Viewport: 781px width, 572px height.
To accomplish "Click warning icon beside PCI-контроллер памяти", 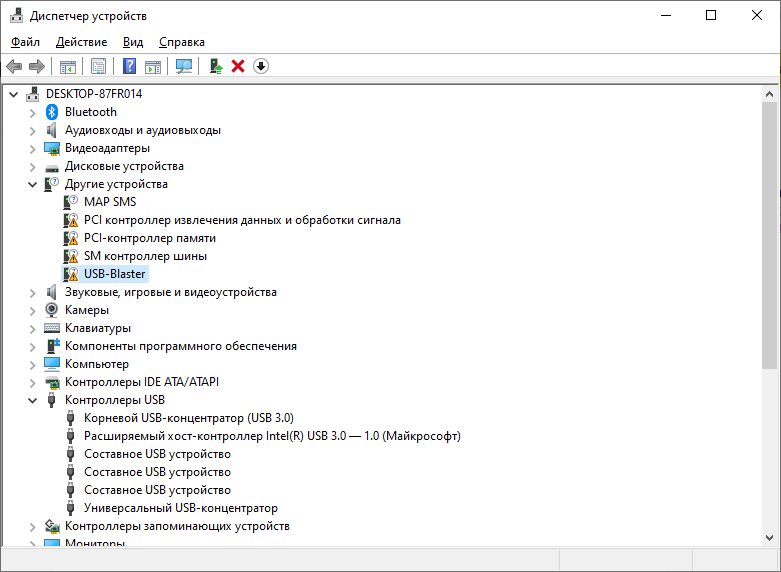I will coord(71,238).
